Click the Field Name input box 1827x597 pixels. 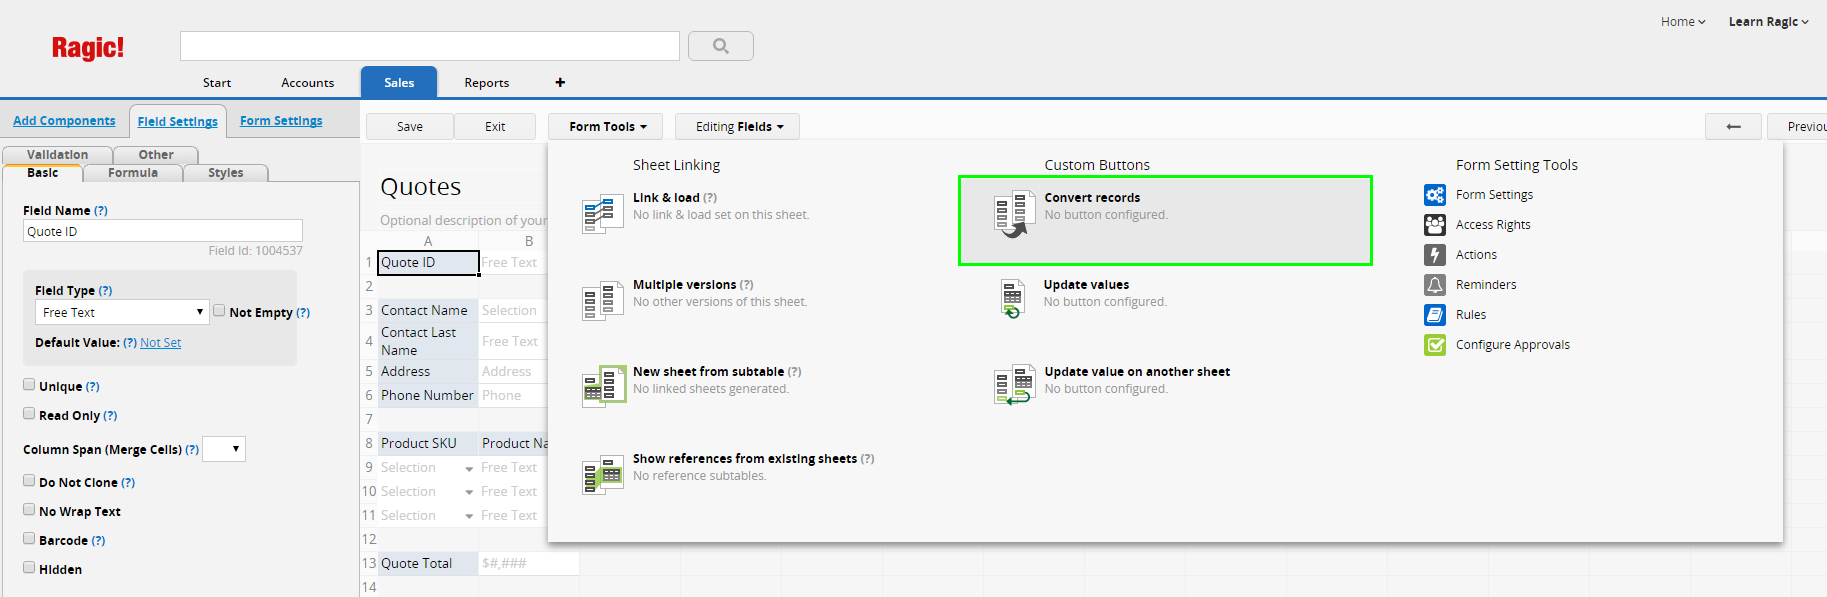pyautogui.click(x=163, y=231)
